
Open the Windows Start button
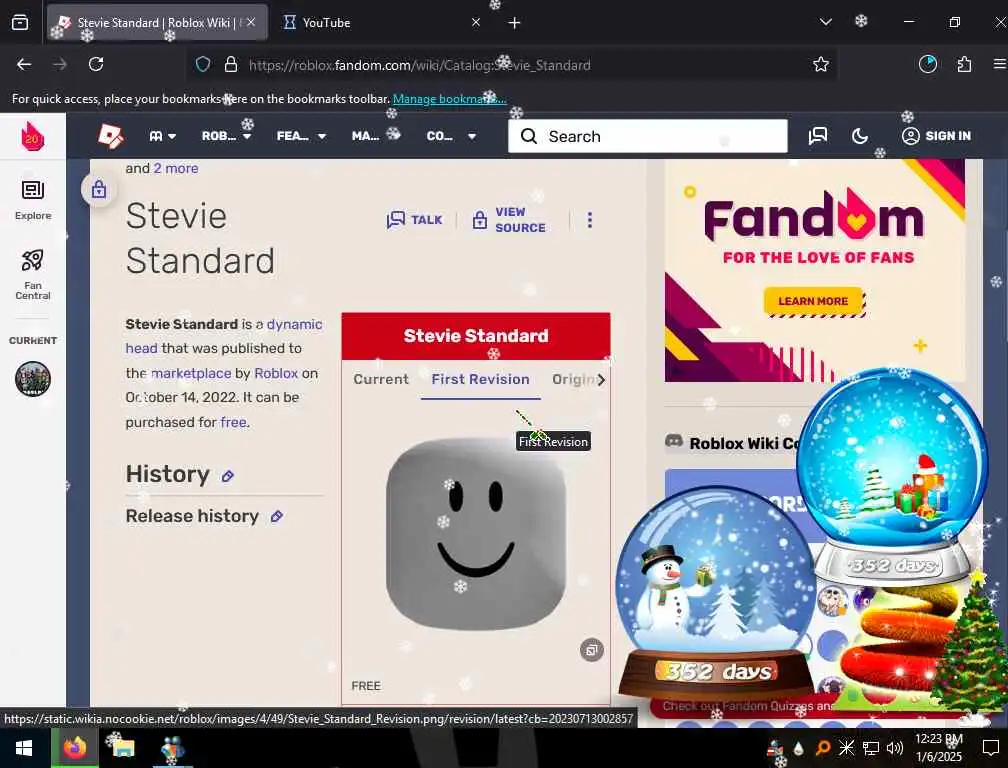click(x=24, y=749)
